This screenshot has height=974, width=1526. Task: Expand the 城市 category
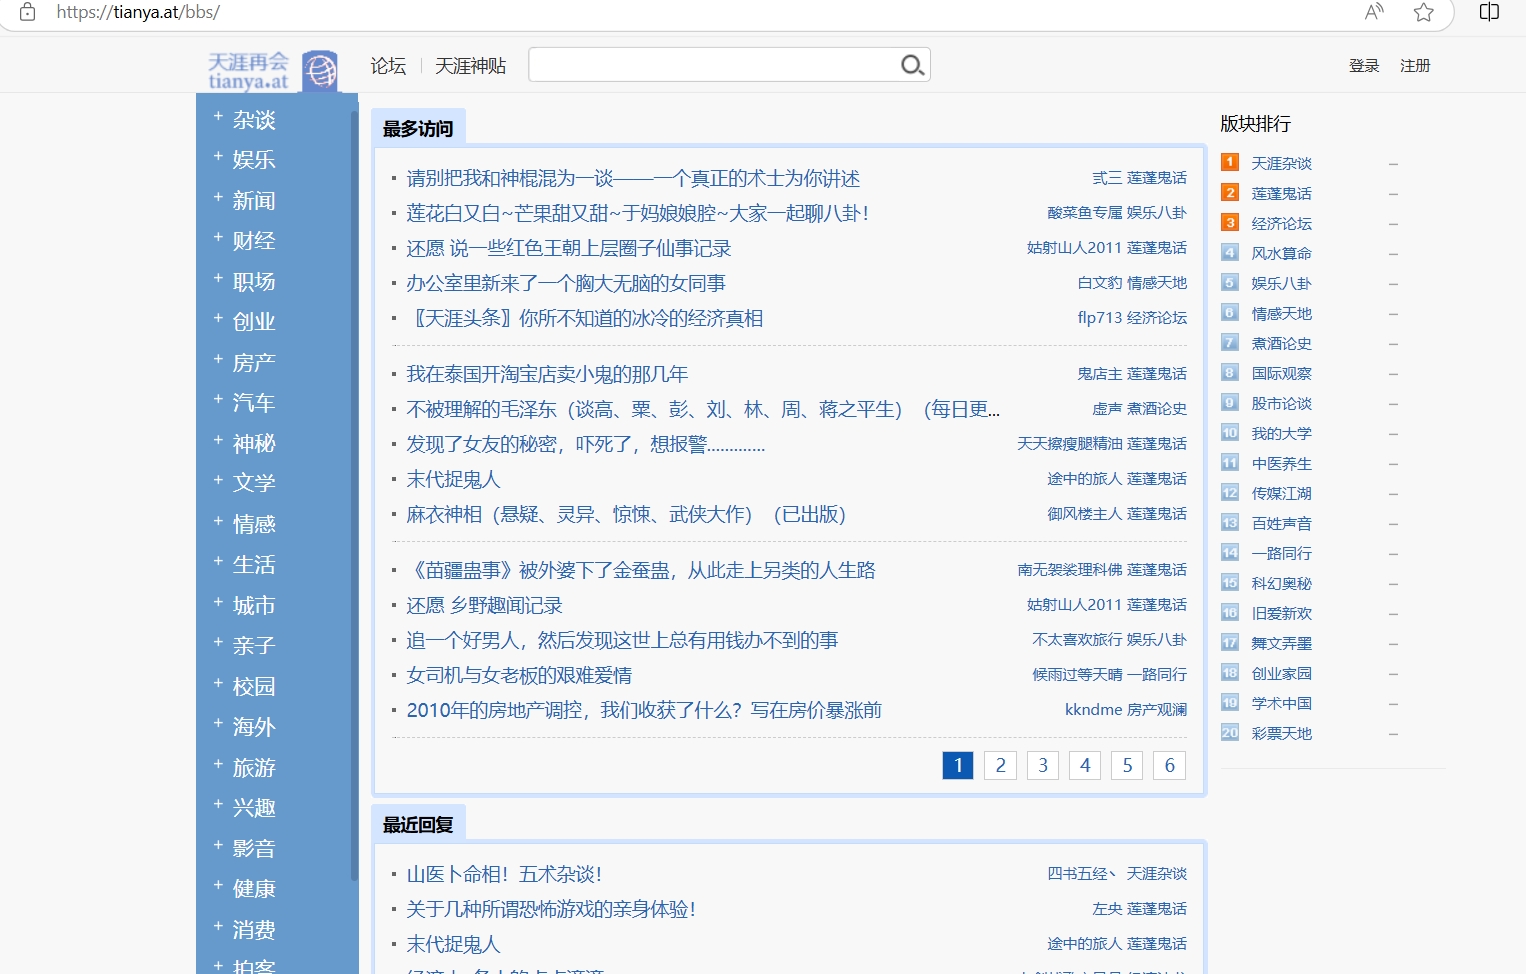(x=254, y=606)
